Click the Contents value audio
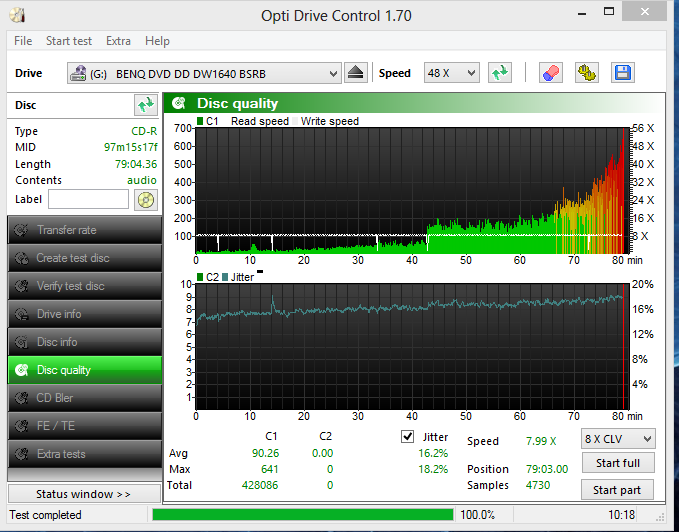 click(x=142, y=180)
